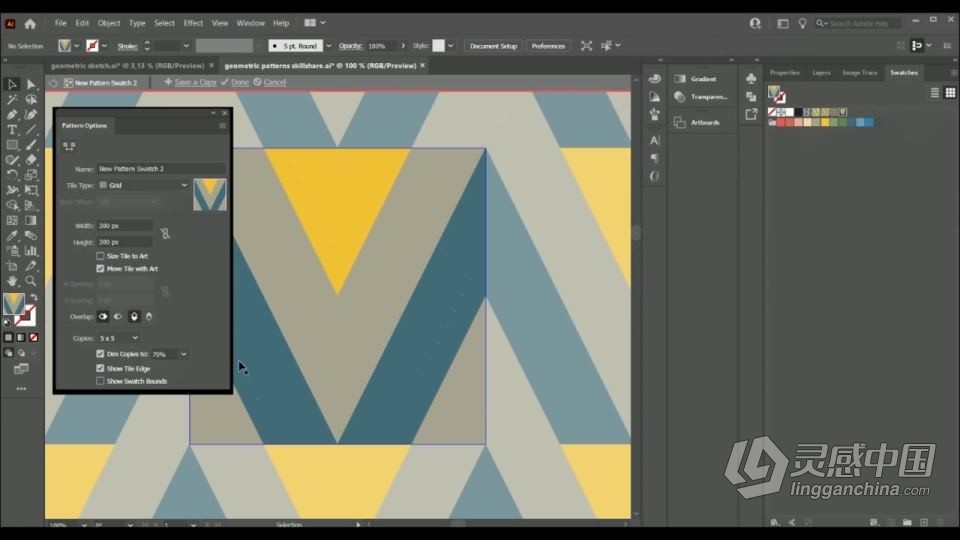Viewport: 960px width, 540px height.
Task: Toggle width and height proportion link
Action: pyautogui.click(x=165, y=234)
